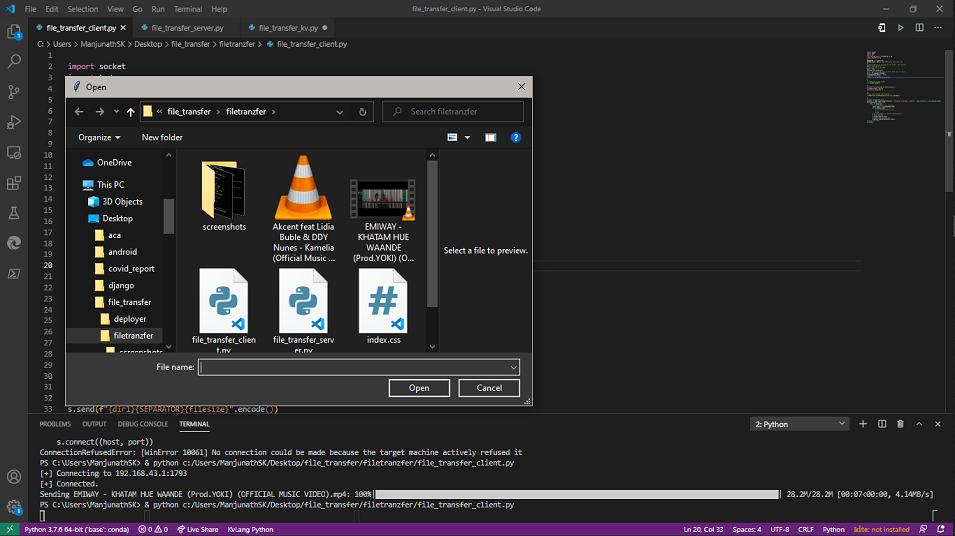
Task: Select the screenshots folder thumbnail
Action: (x=224, y=190)
